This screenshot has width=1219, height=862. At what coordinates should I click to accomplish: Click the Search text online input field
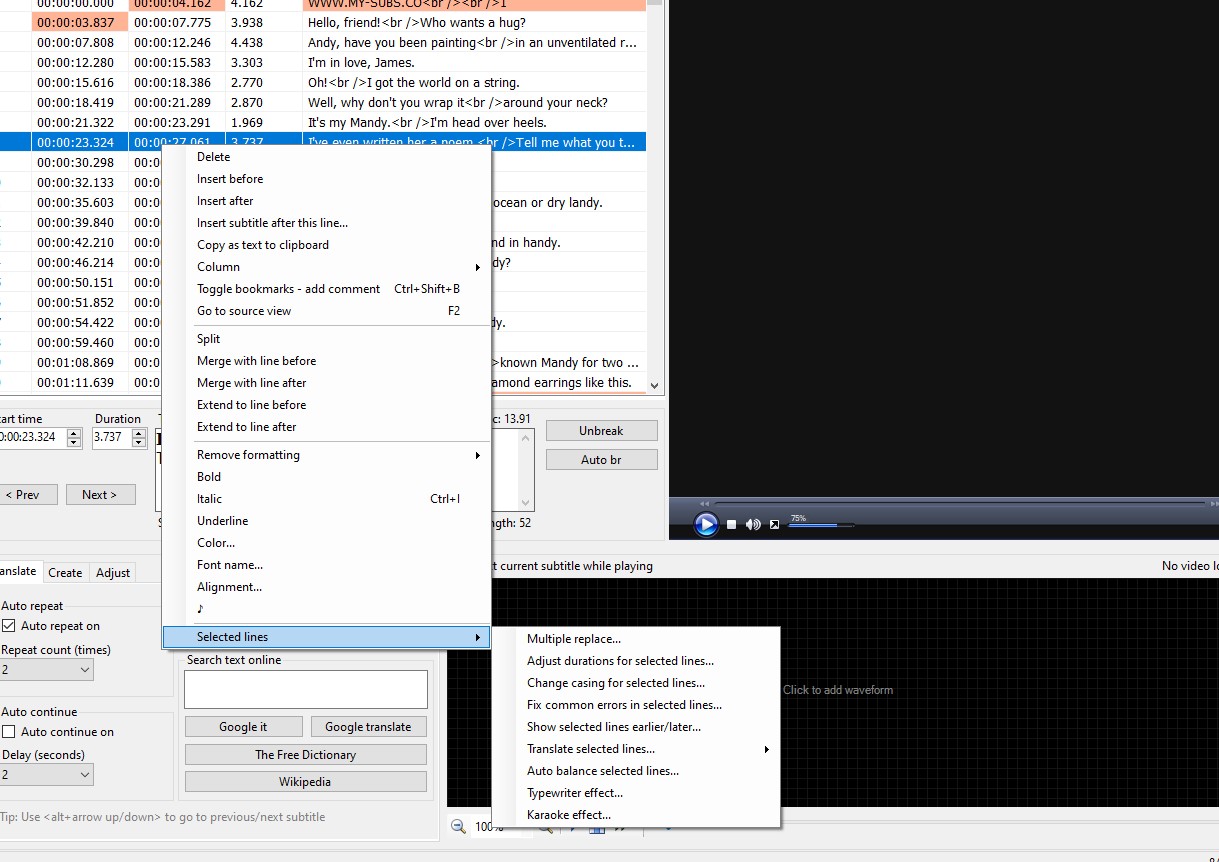[305, 689]
